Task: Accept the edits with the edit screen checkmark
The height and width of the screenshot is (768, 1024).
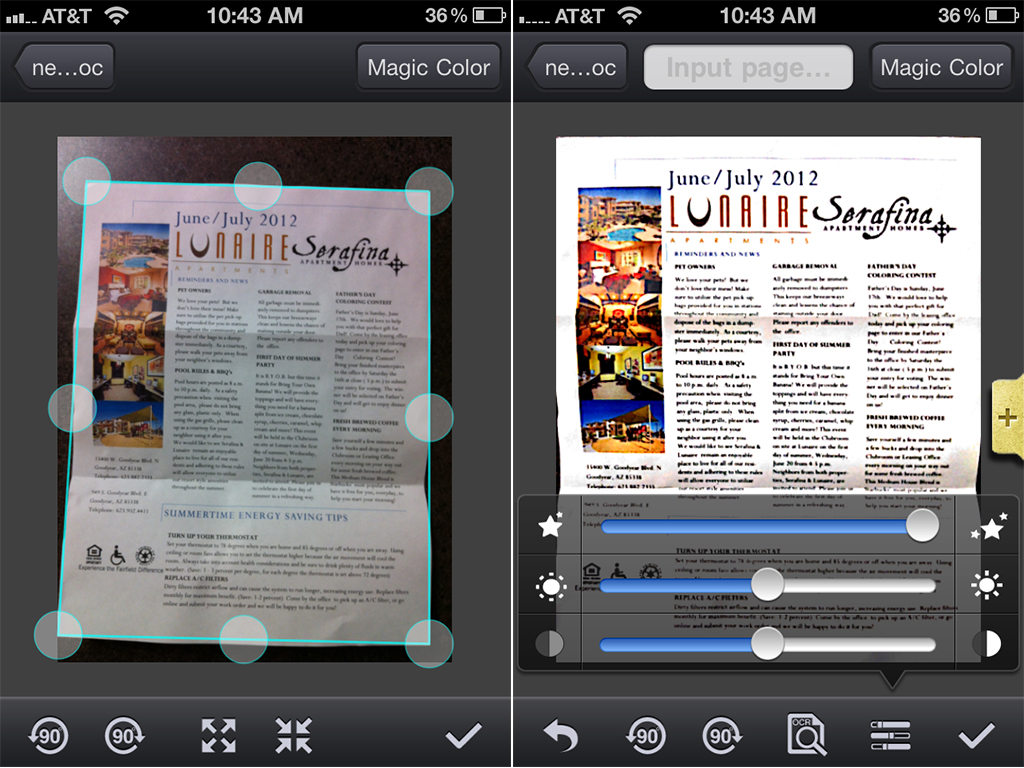Action: pos(976,737)
